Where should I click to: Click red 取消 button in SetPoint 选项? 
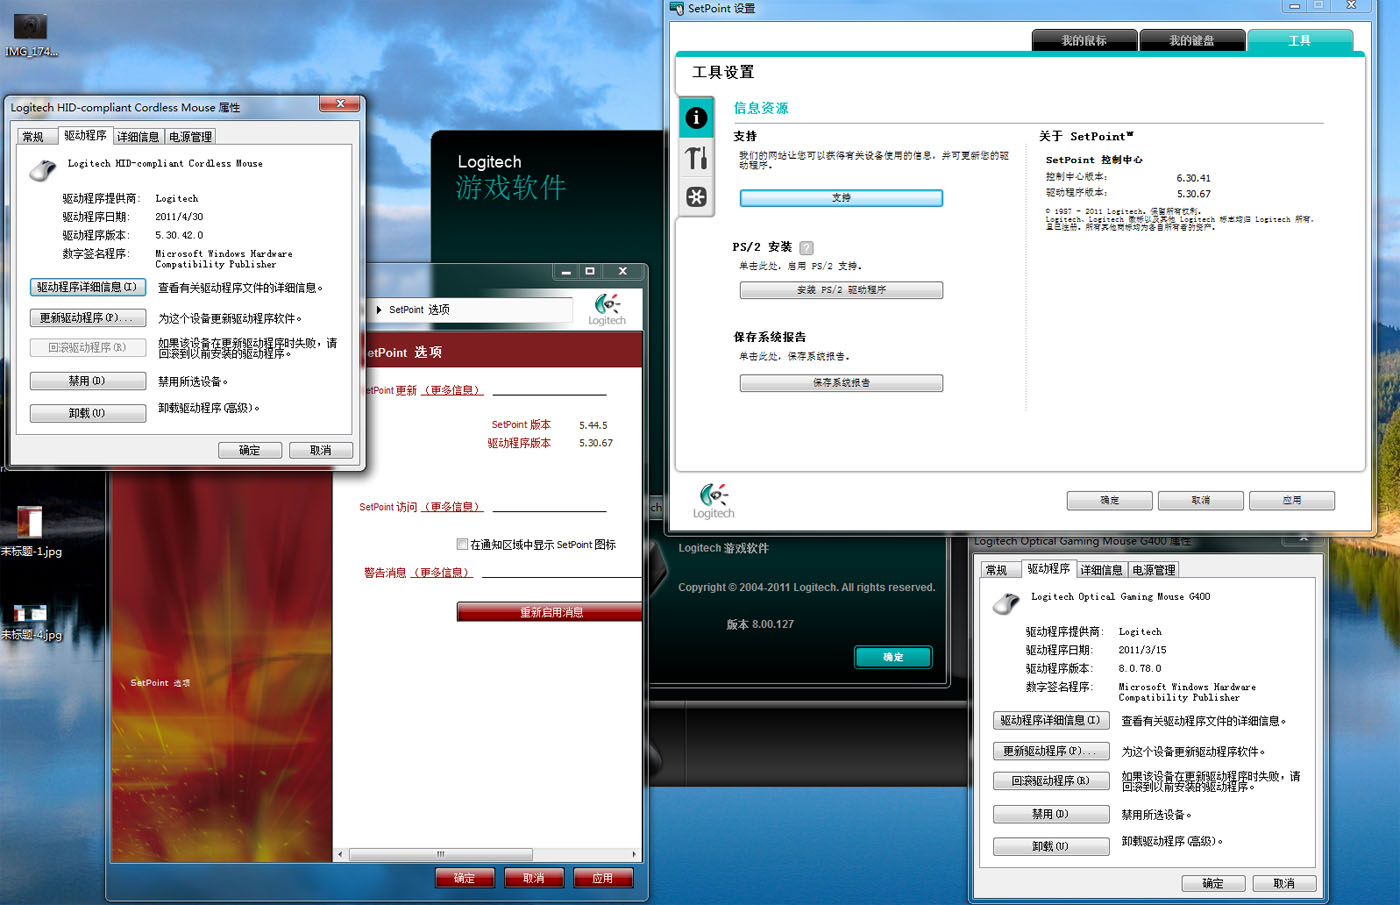(534, 878)
